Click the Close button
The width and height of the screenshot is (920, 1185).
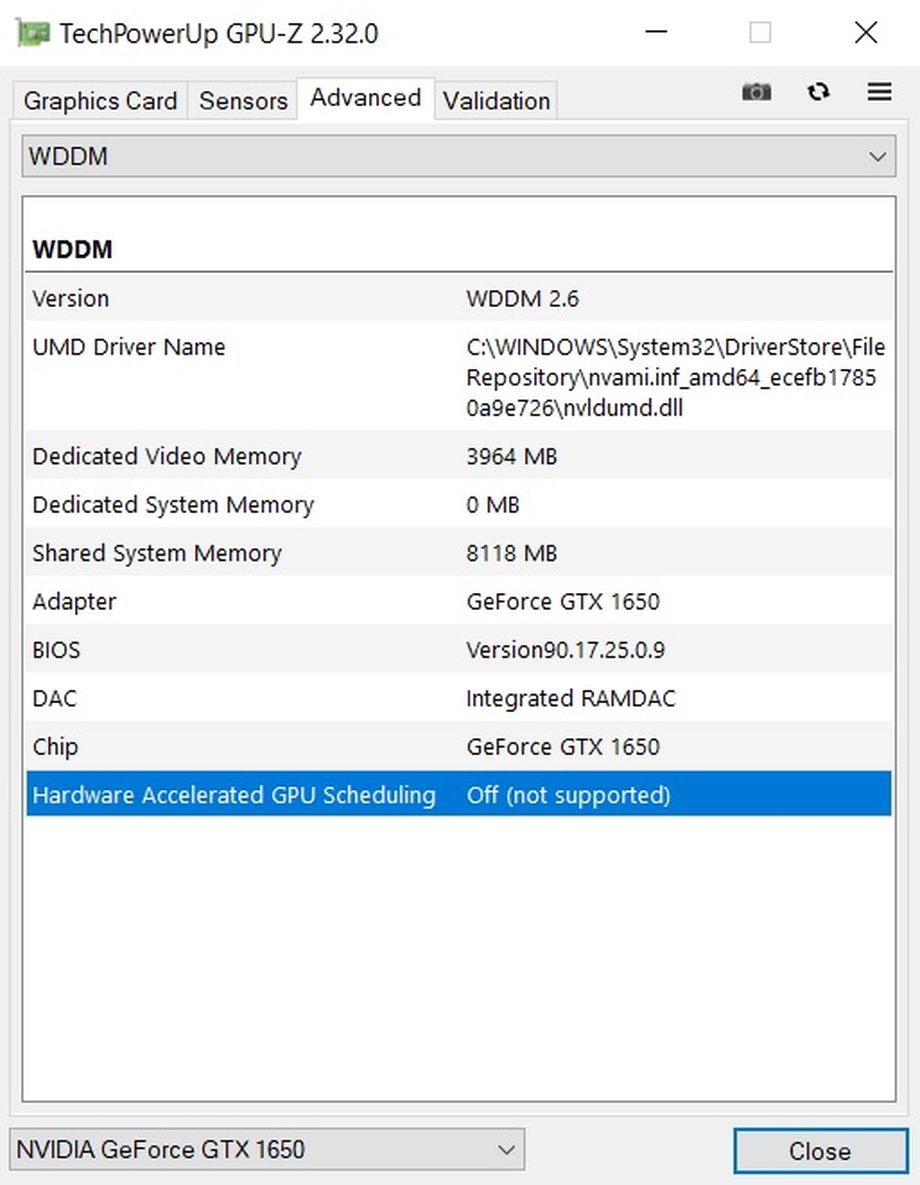point(820,1150)
